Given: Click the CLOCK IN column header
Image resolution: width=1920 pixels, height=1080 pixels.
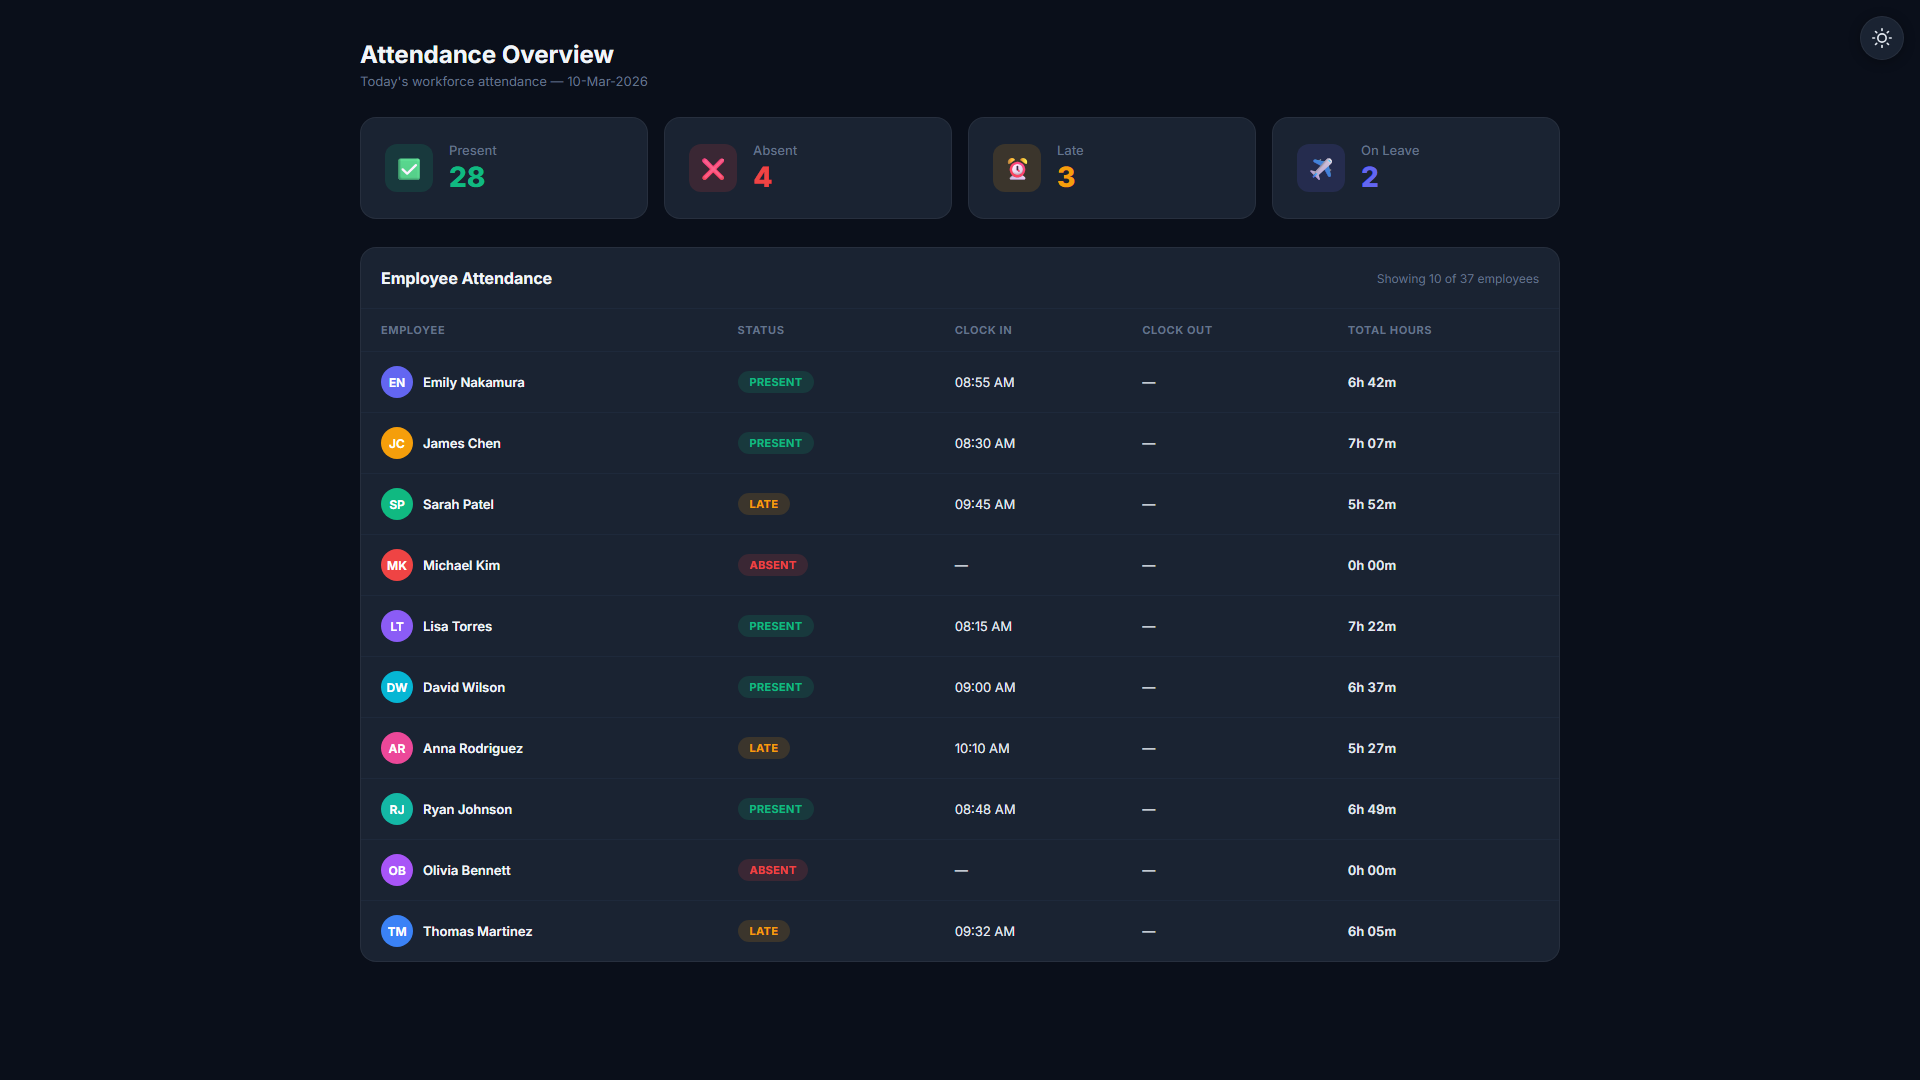Looking at the screenshot, I should pyautogui.click(x=983, y=330).
